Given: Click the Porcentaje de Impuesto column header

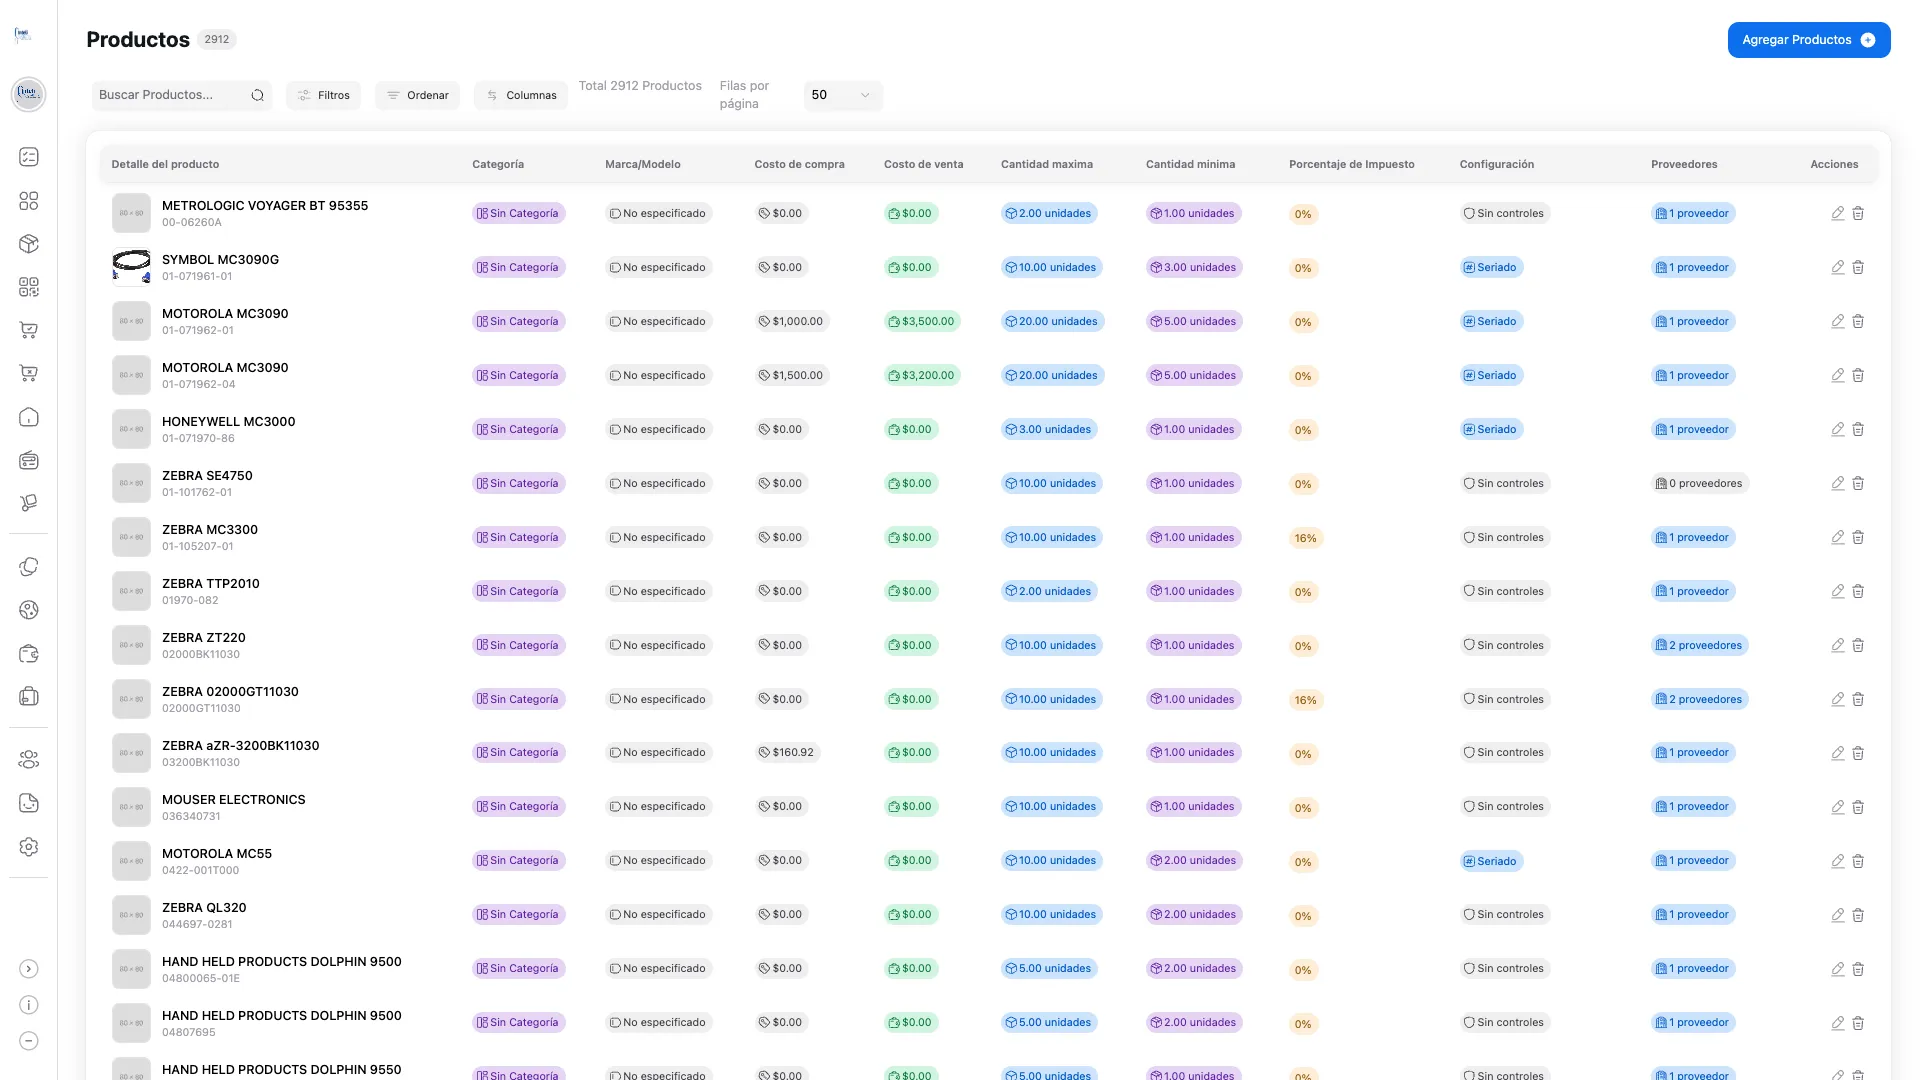Looking at the screenshot, I should point(1351,164).
